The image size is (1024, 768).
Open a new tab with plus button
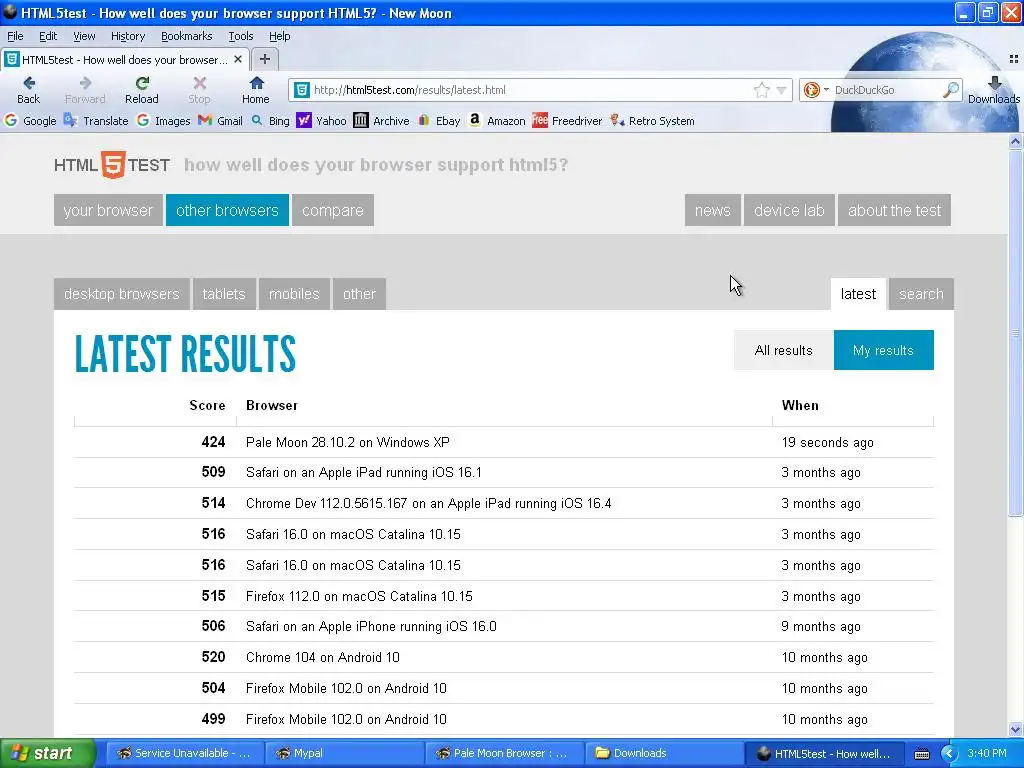pos(264,59)
